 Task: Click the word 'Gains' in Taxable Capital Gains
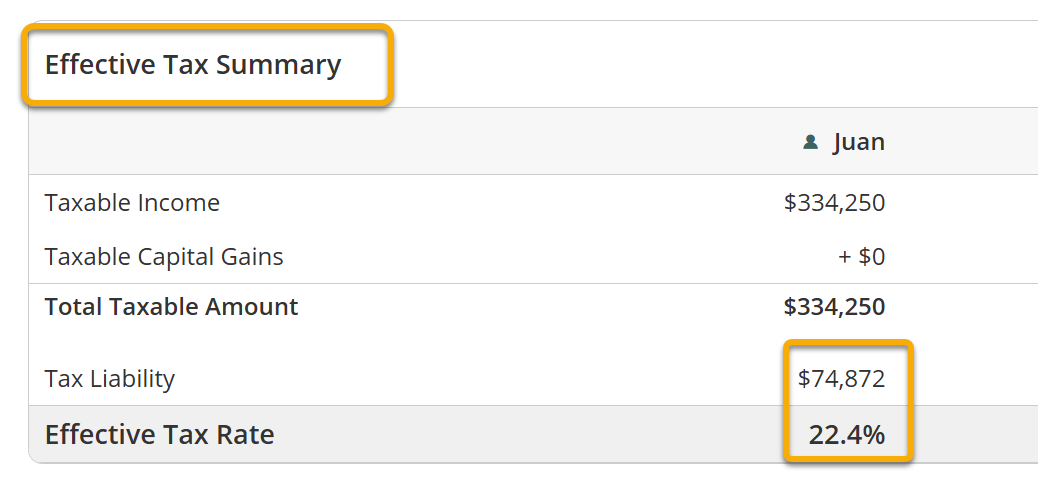(x=252, y=257)
